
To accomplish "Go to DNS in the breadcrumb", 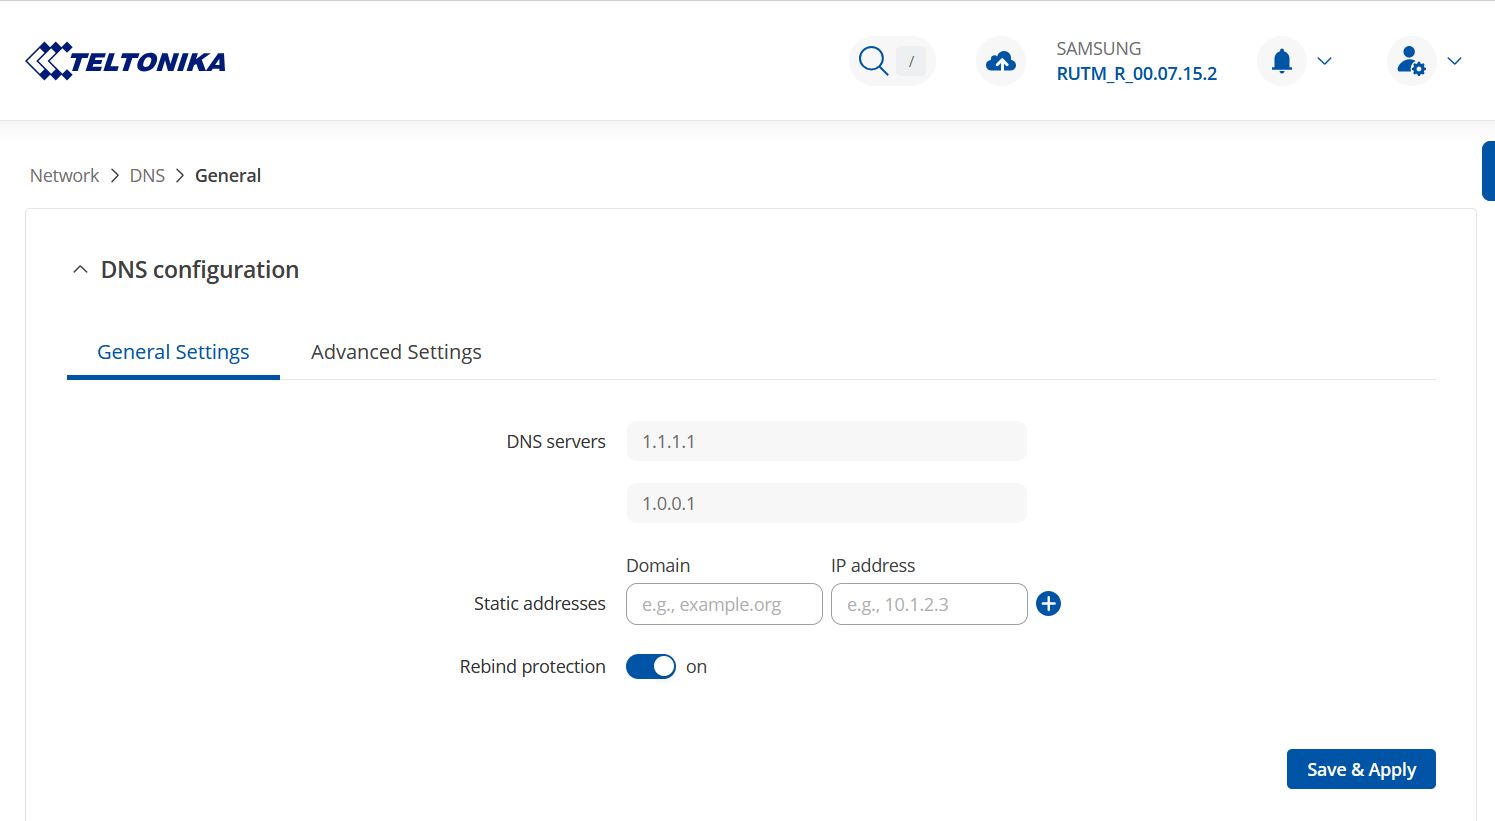I will (147, 176).
